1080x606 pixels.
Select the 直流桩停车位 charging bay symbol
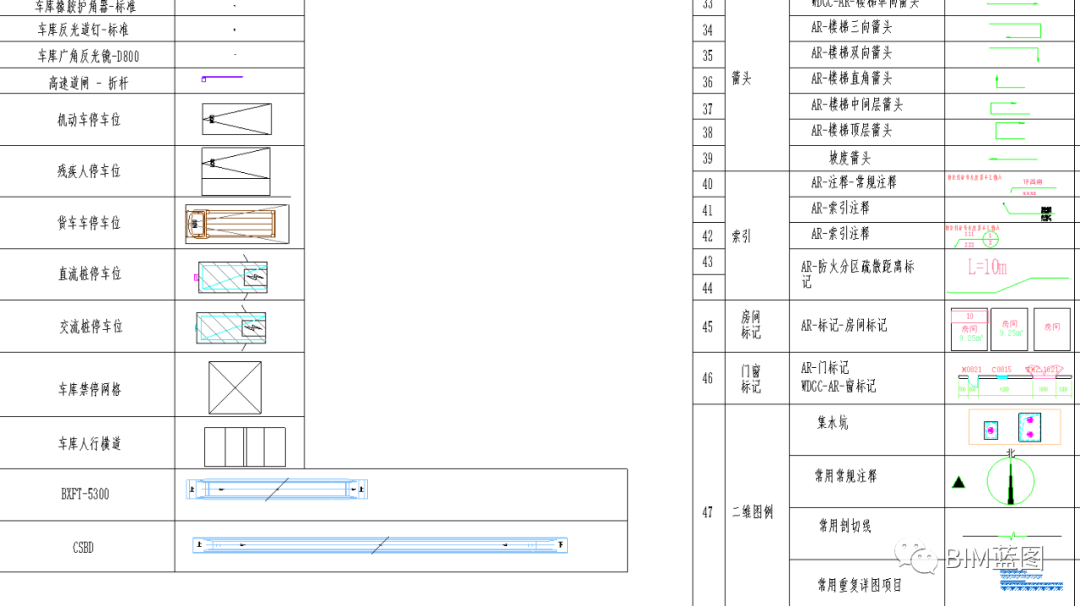(231, 275)
